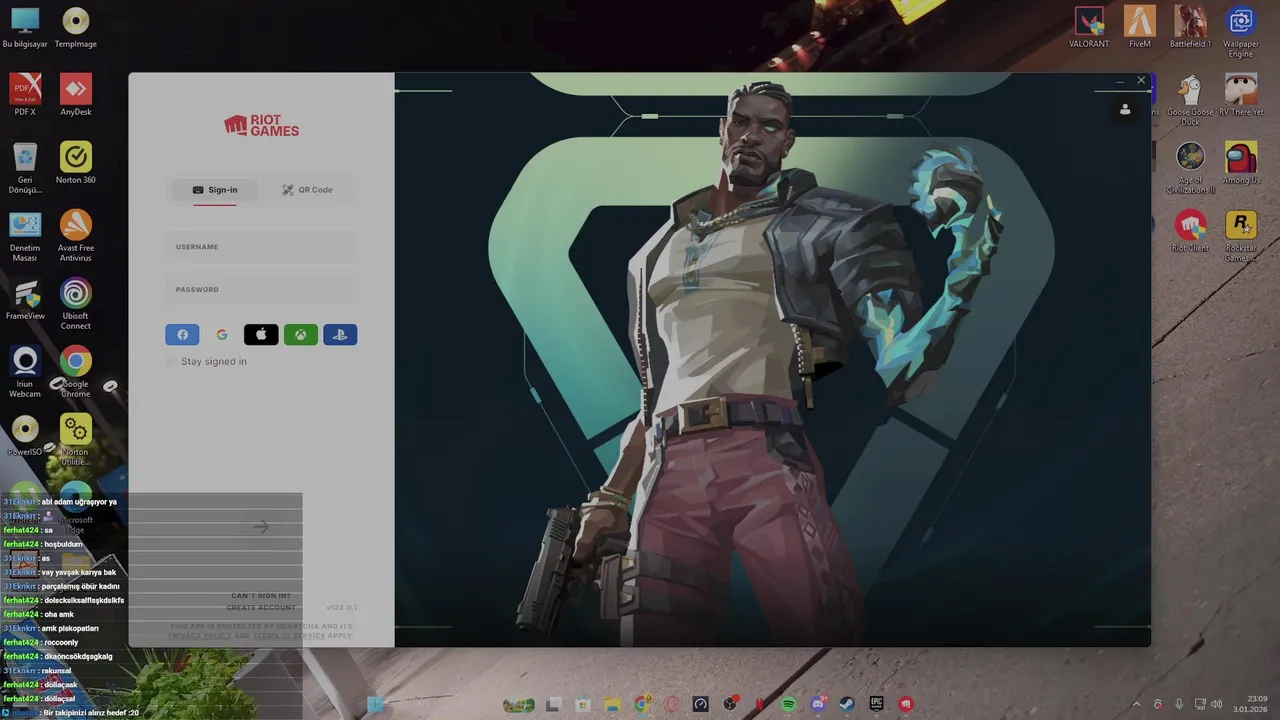Expand the system tray hidden icons chevron
This screenshot has height=720, width=1280.
coord(1136,705)
